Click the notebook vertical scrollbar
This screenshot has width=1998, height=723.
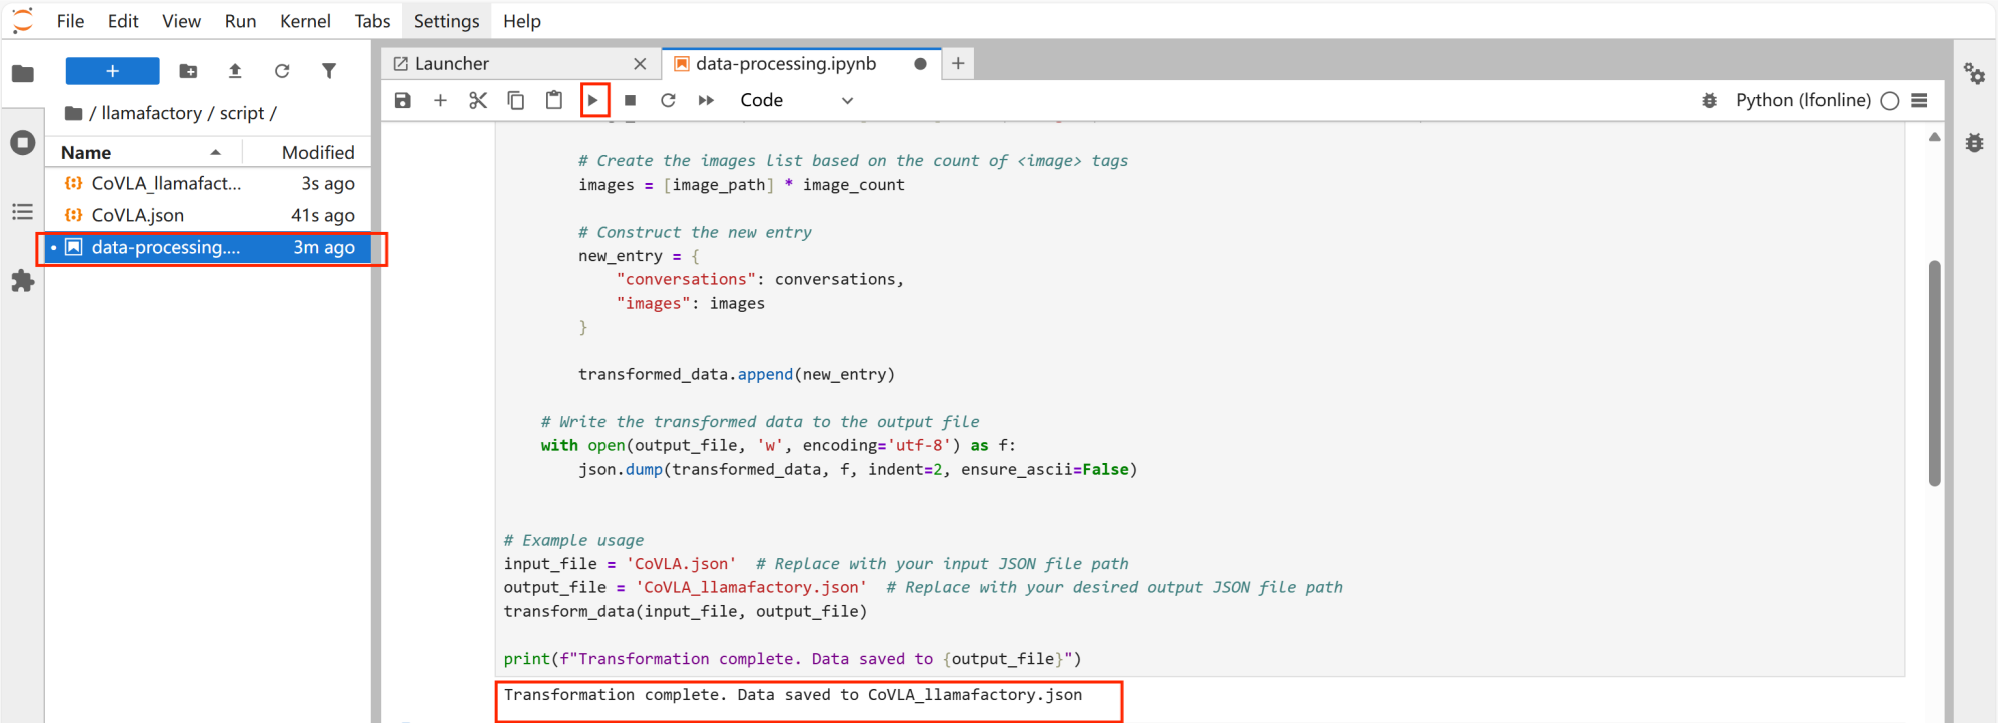point(1934,372)
